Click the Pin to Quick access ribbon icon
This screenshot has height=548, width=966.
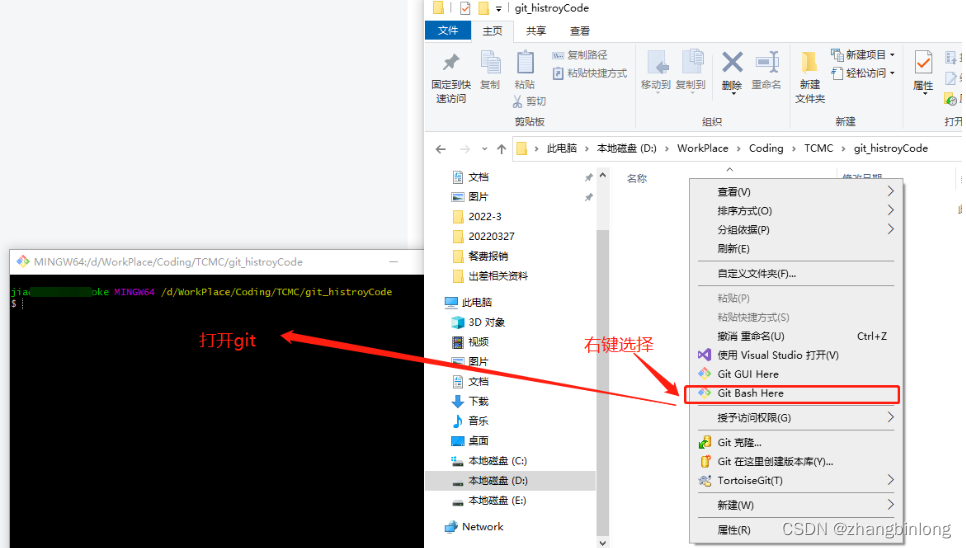tap(451, 62)
